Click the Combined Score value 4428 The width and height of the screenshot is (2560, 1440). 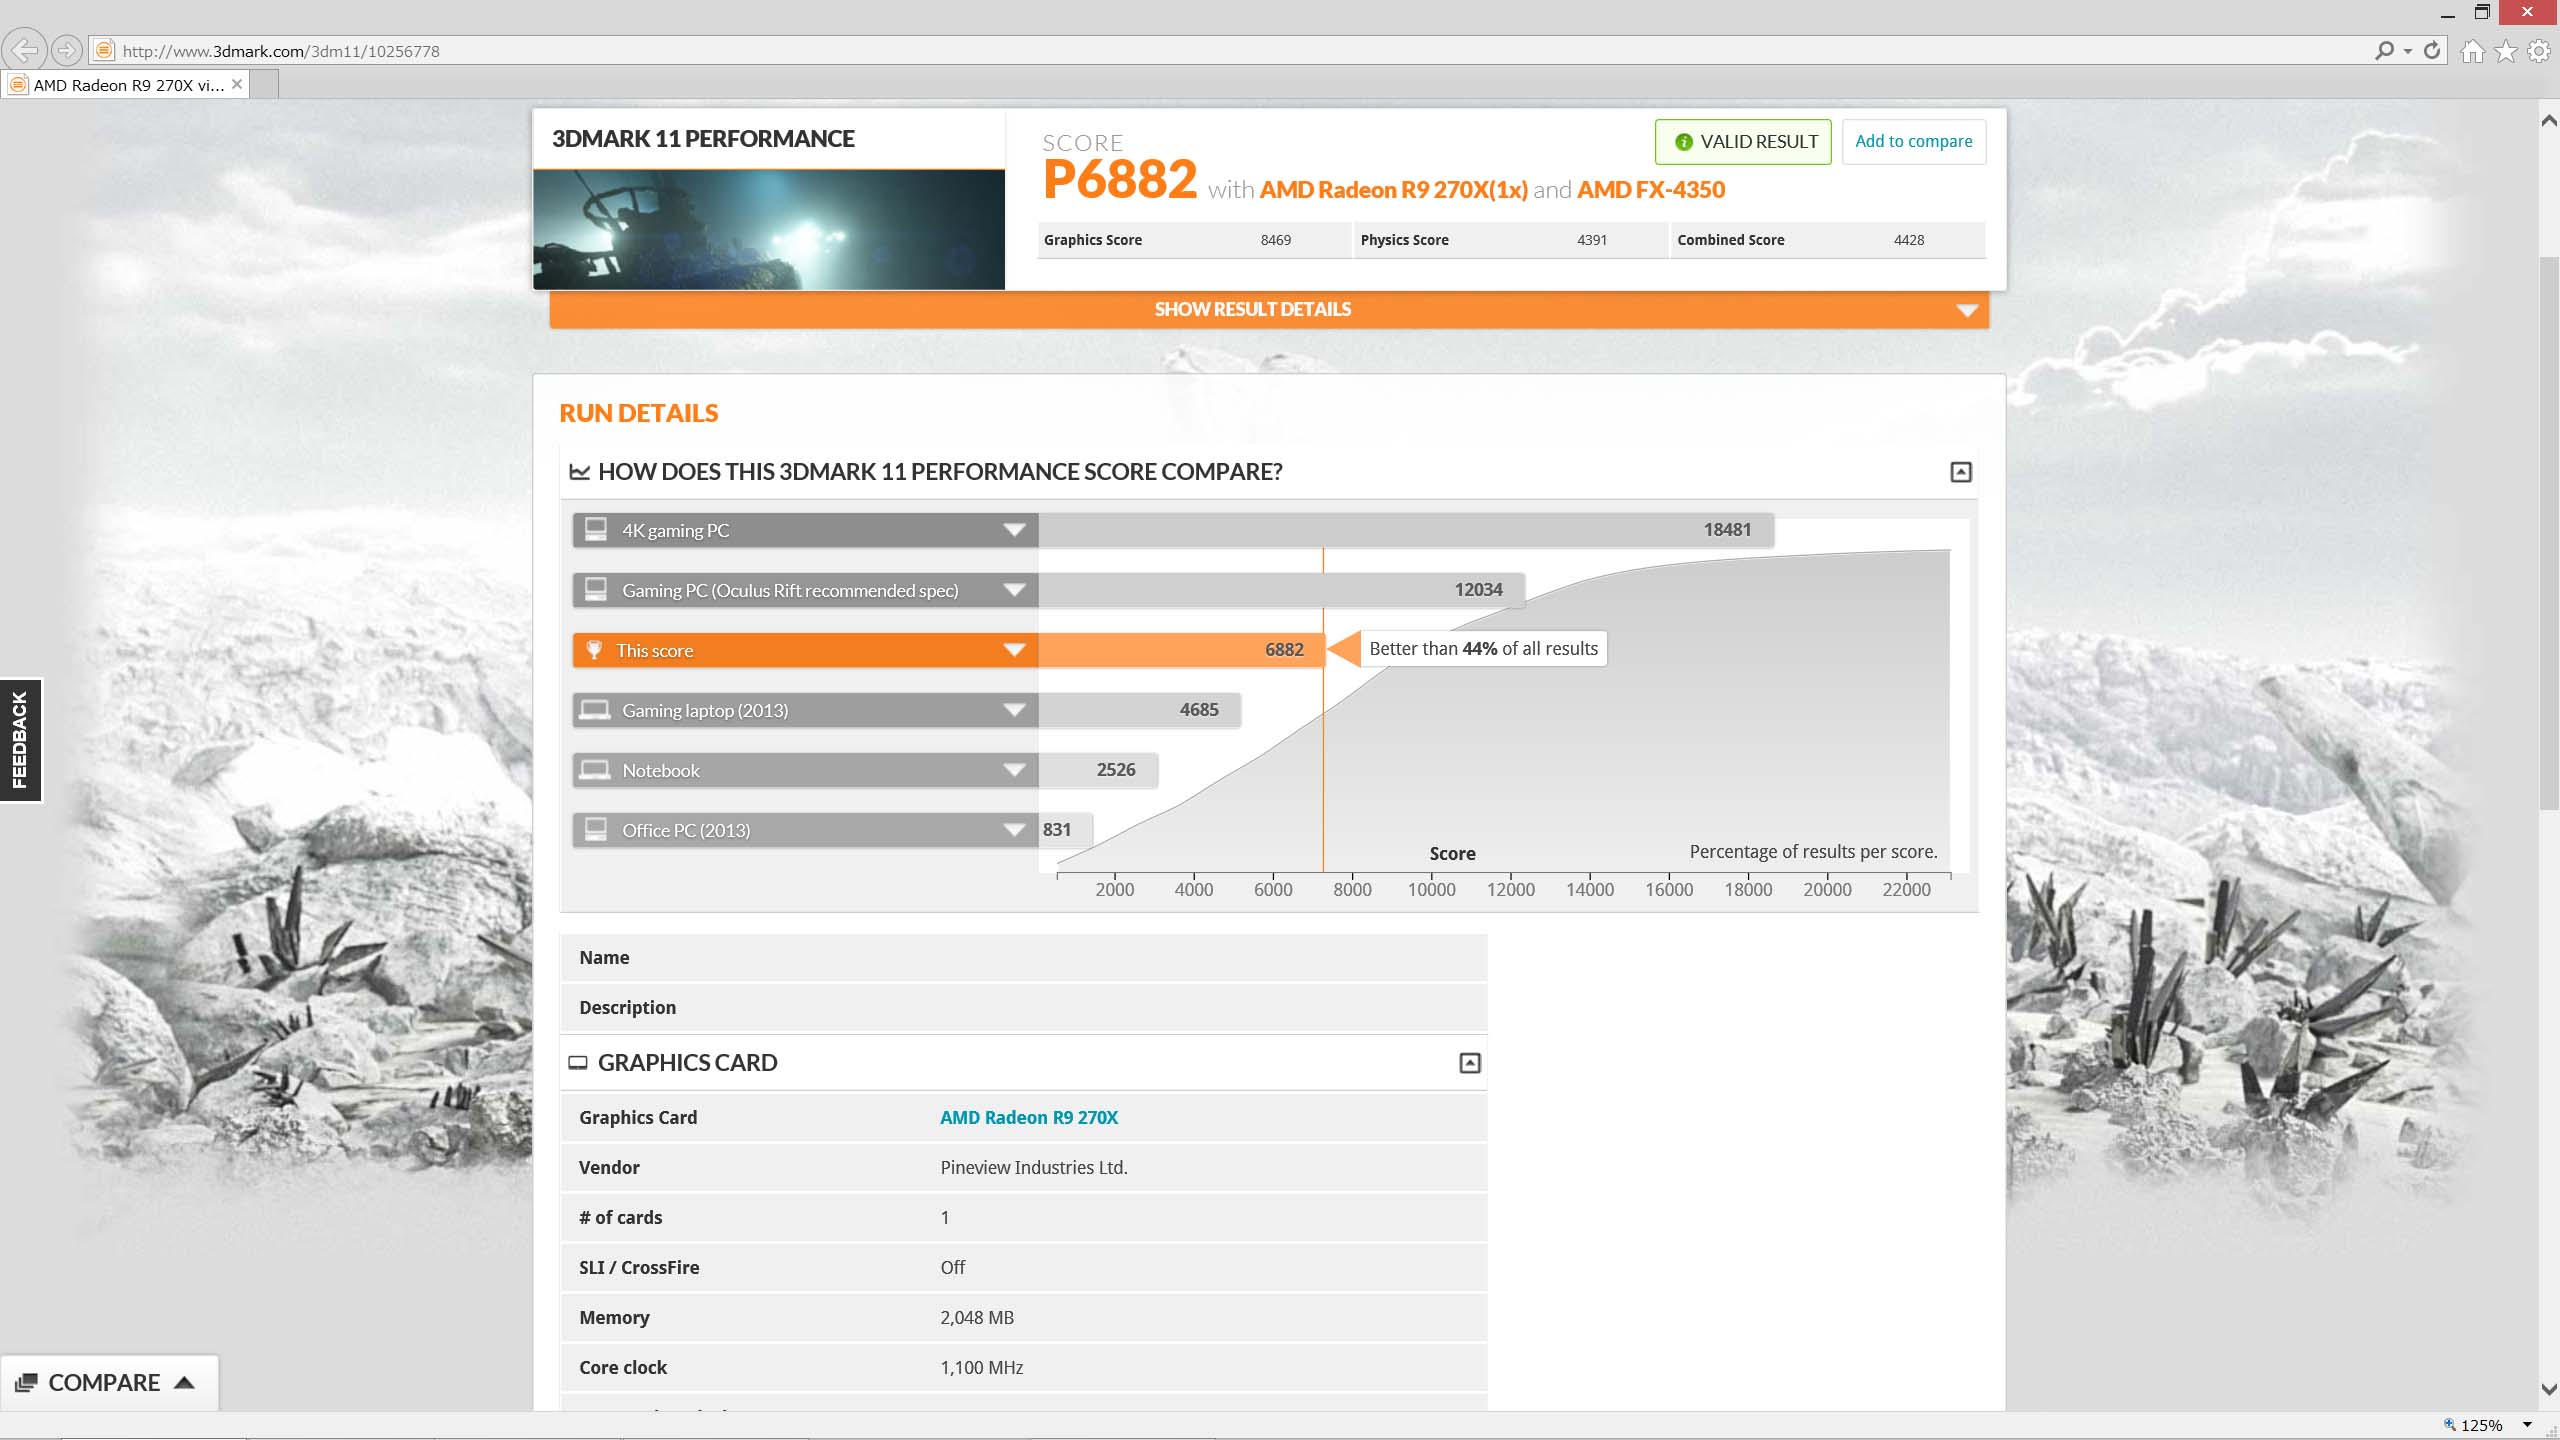click(1908, 240)
